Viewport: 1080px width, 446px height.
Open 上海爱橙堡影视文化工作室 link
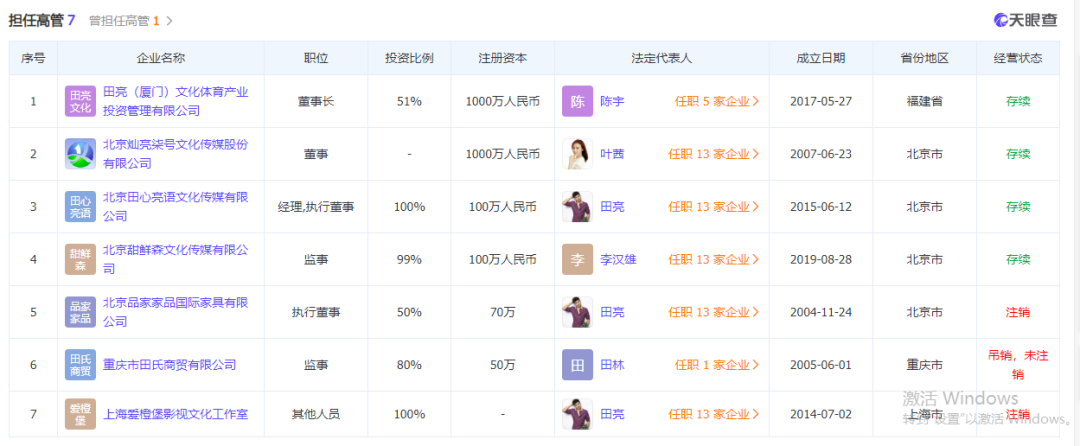[x=176, y=414]
